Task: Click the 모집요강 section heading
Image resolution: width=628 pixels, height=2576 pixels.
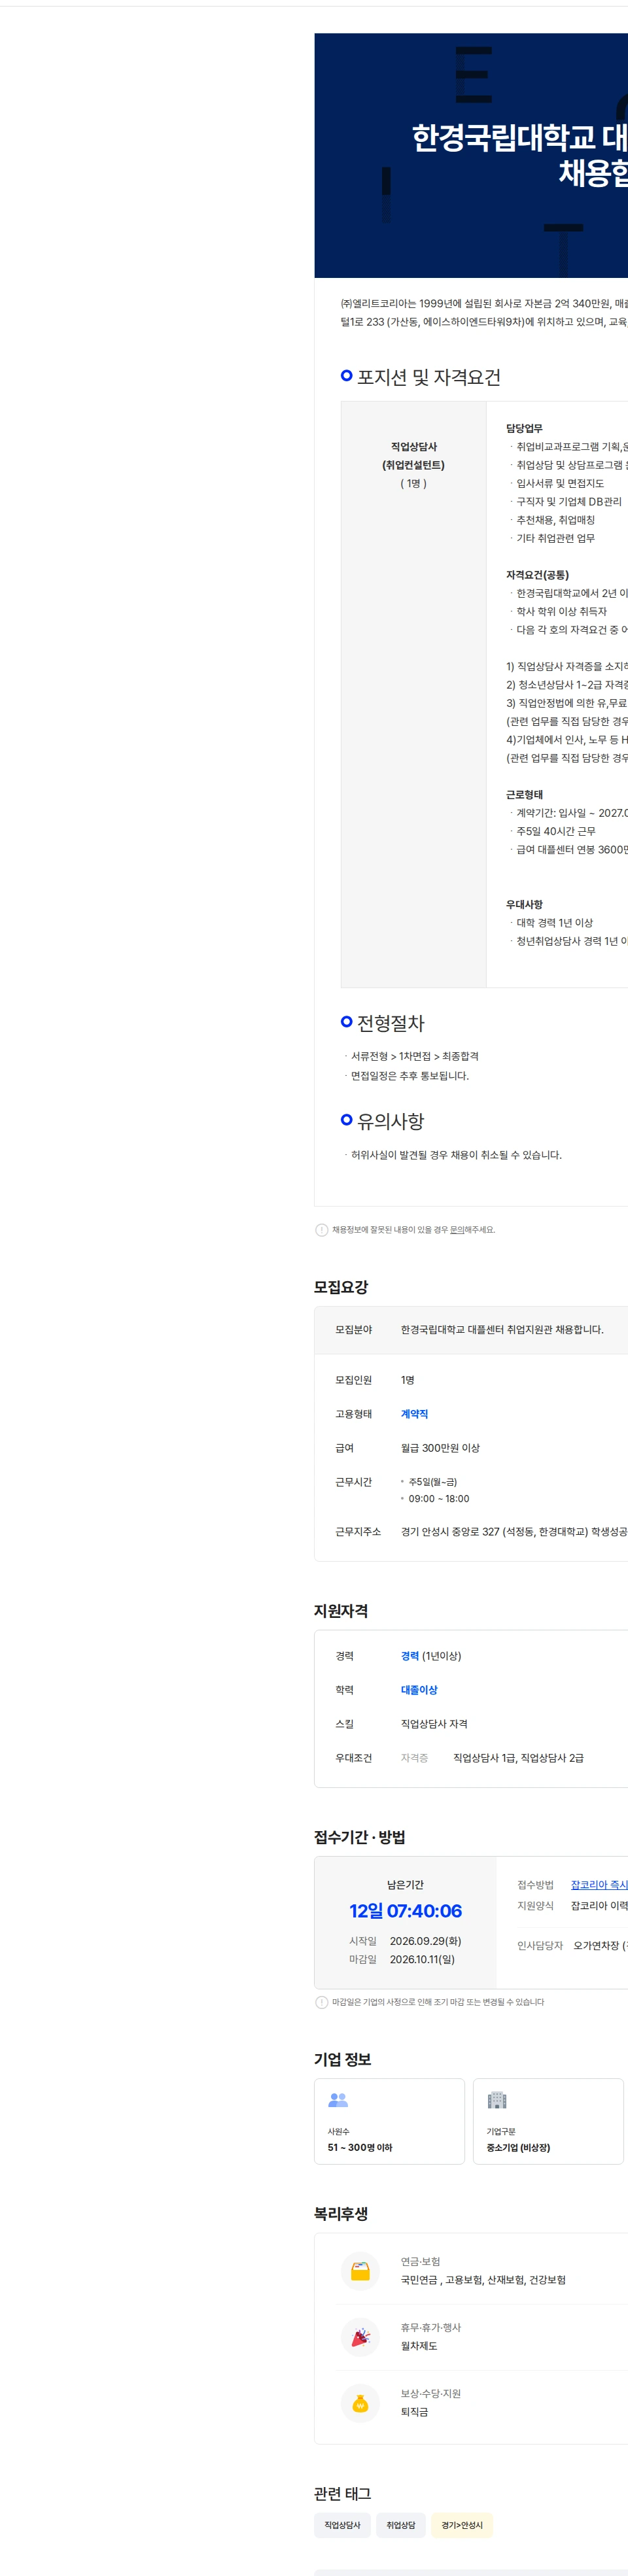Action: tap(341, 1287)
